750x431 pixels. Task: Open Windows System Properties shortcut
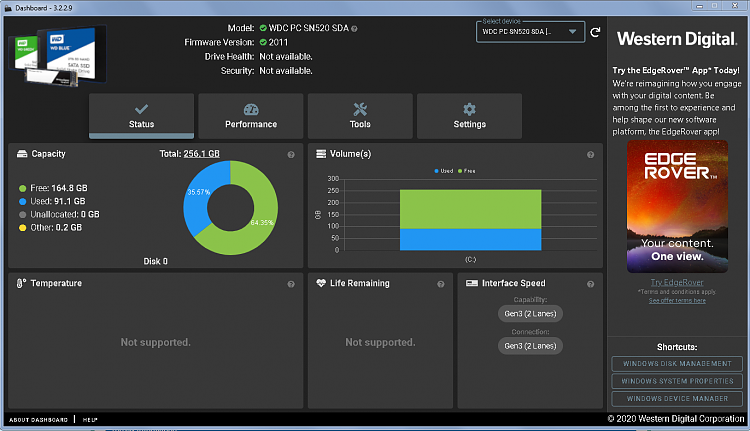pos(677,381)
